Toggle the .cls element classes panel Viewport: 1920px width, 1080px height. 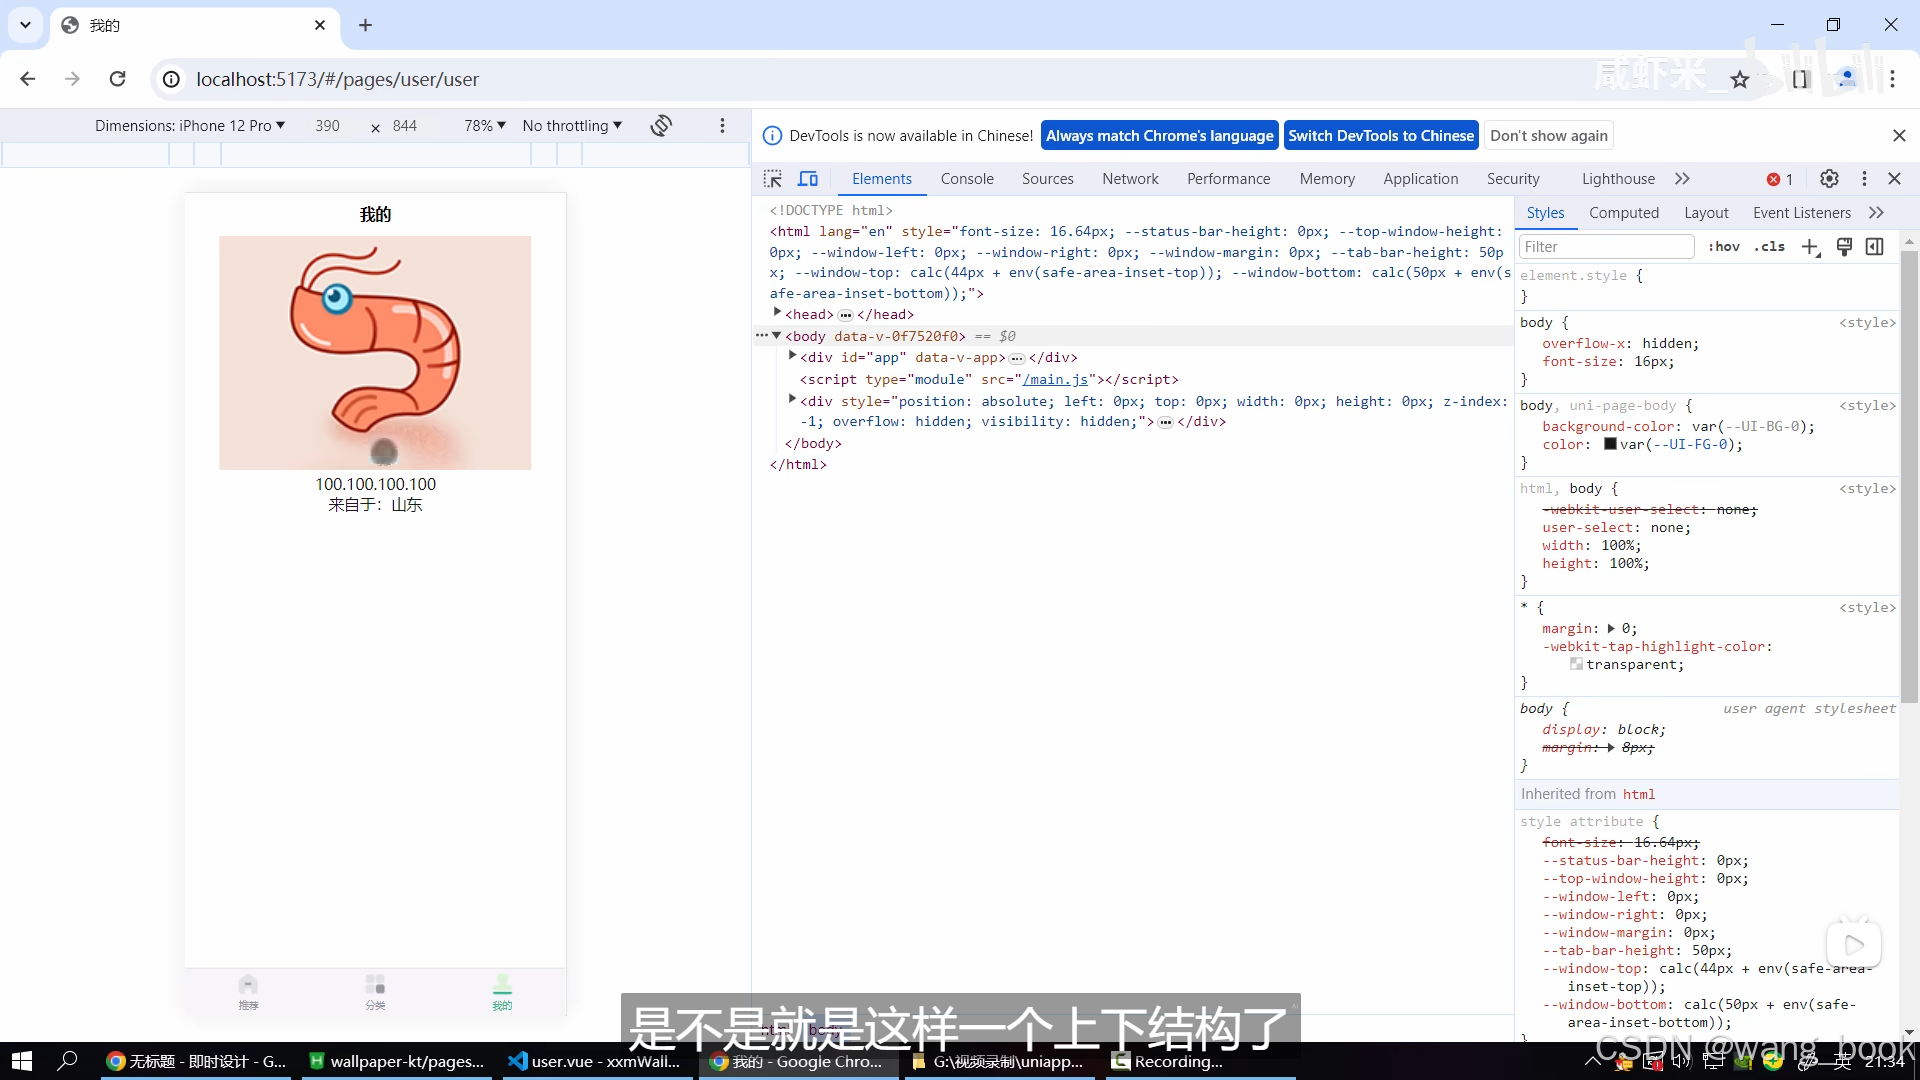point(1769,247)
